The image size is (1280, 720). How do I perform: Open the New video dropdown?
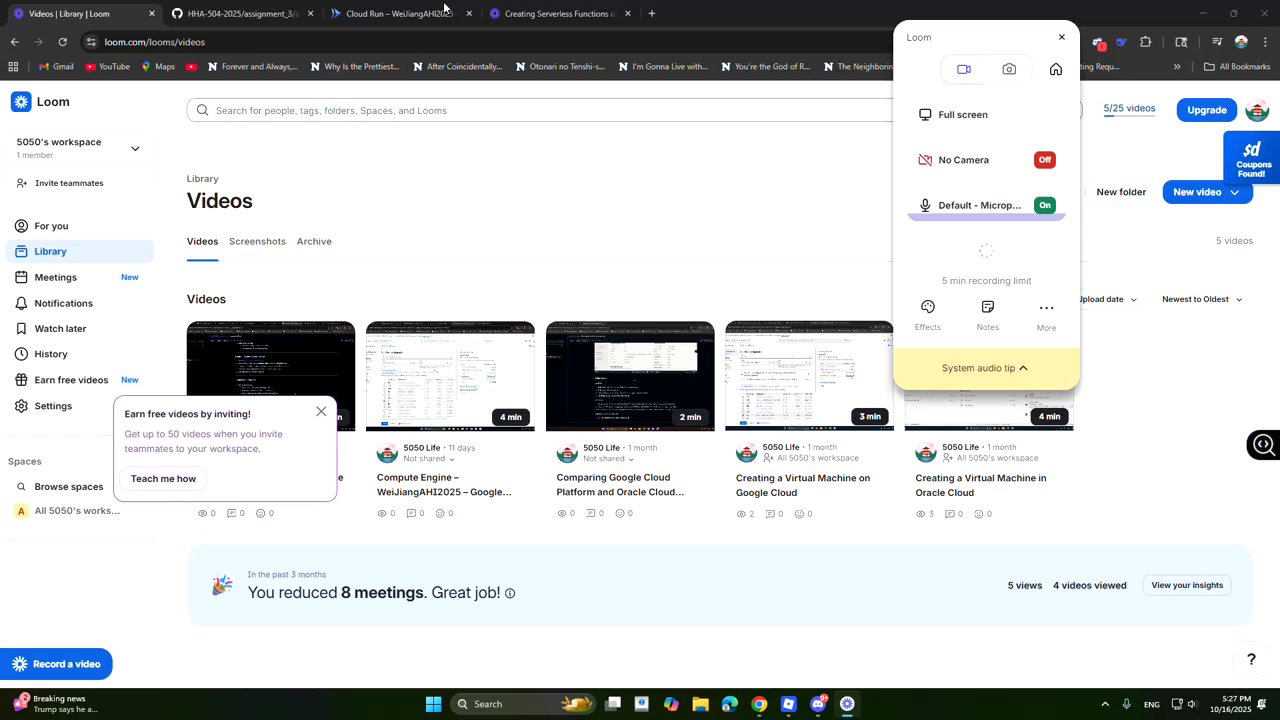click(x=1207, y=192)
